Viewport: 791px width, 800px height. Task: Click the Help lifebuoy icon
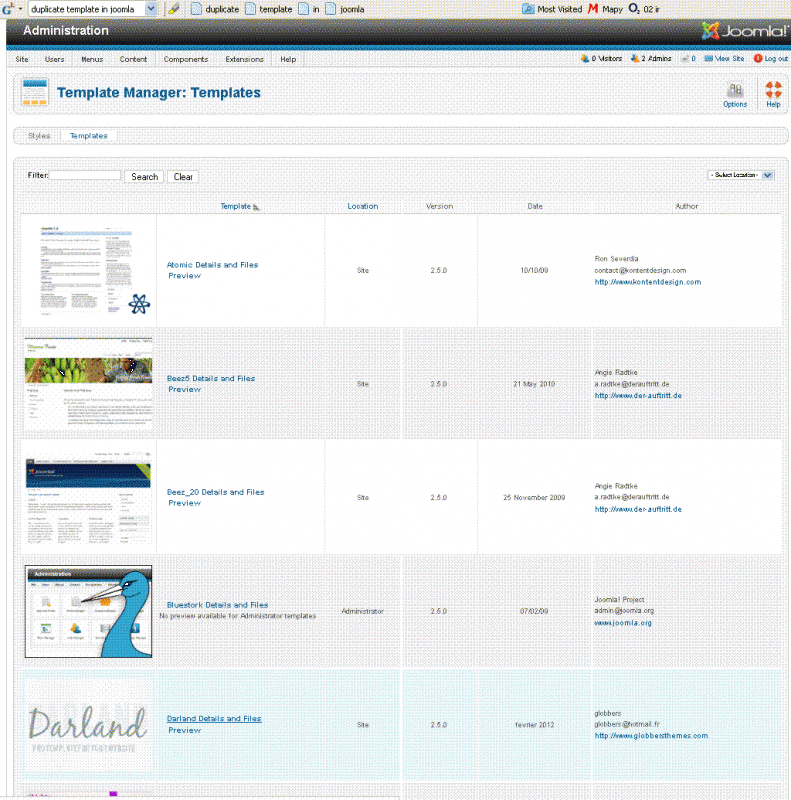[773, 90]
